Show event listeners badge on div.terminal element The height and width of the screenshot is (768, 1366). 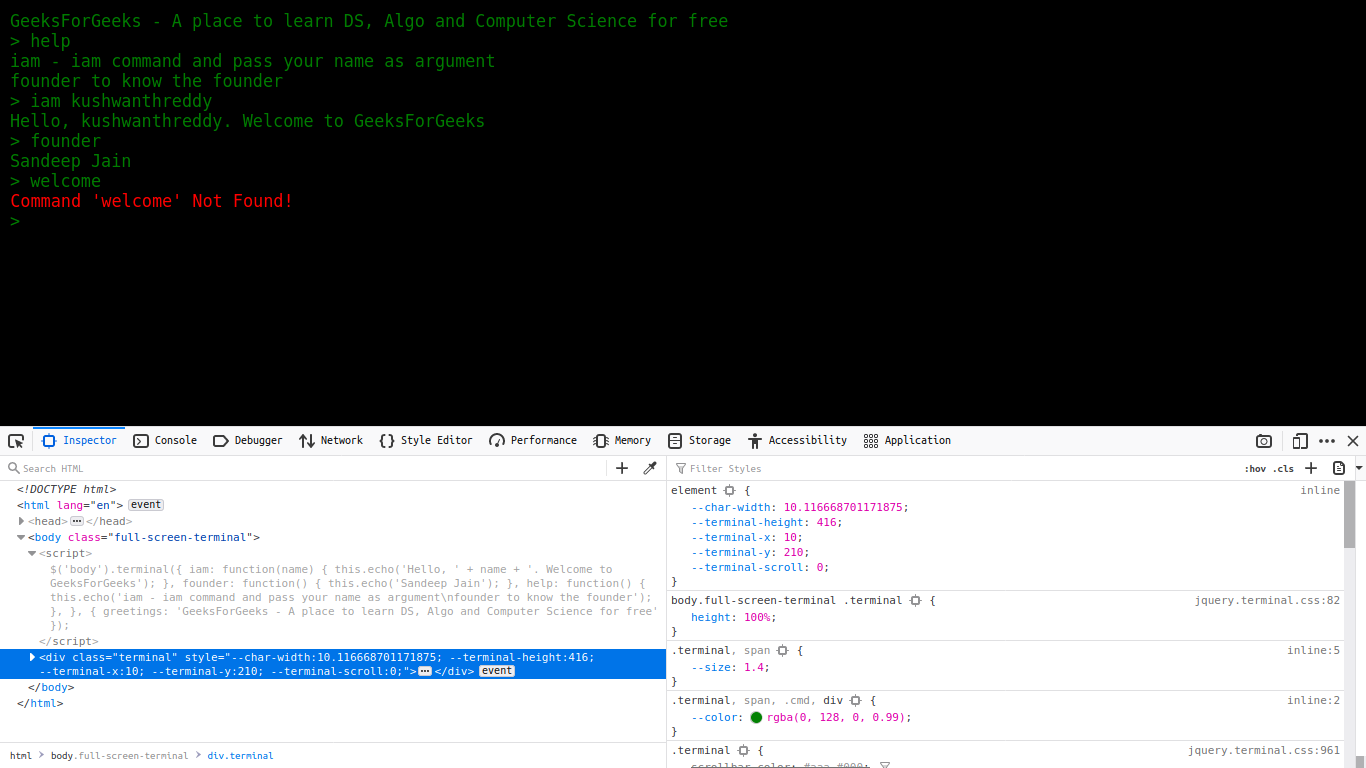pyautogui.click(x=497, y=671)
